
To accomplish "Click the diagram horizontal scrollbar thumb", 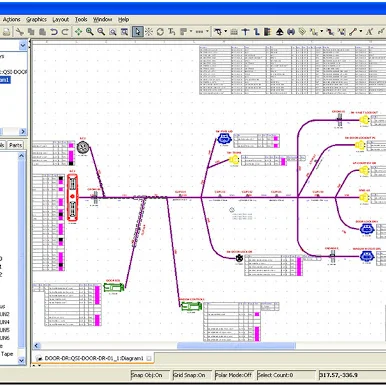I will point(236,346).
